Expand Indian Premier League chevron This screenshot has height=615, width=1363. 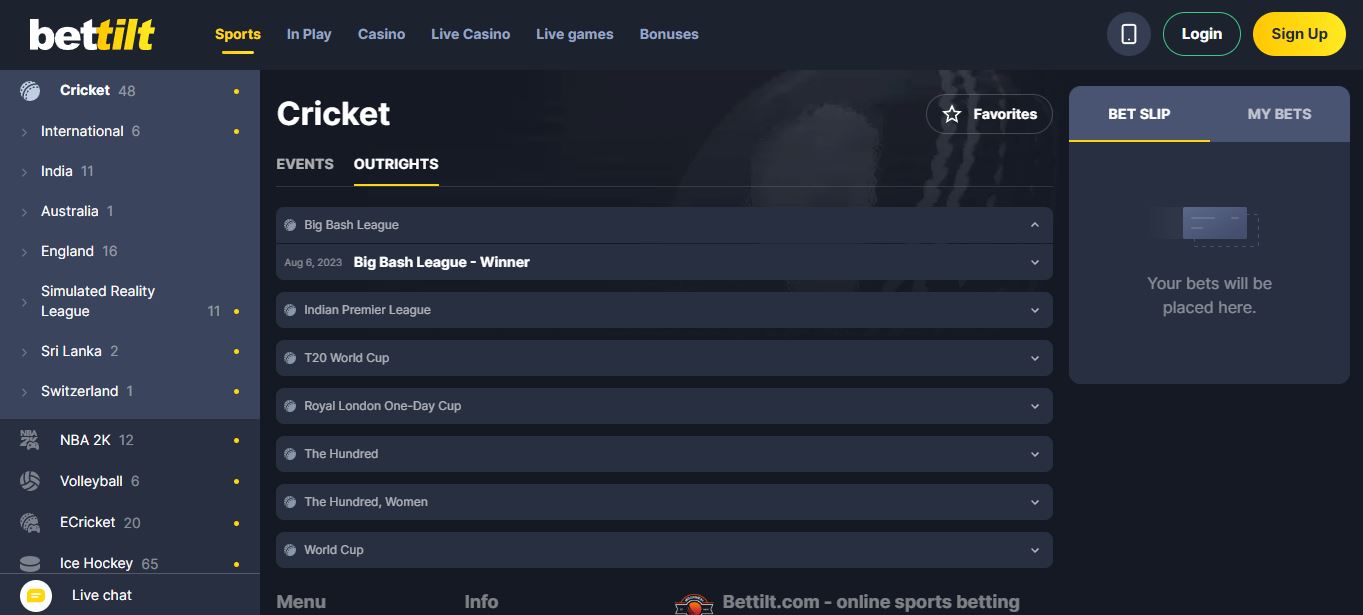1035,310
